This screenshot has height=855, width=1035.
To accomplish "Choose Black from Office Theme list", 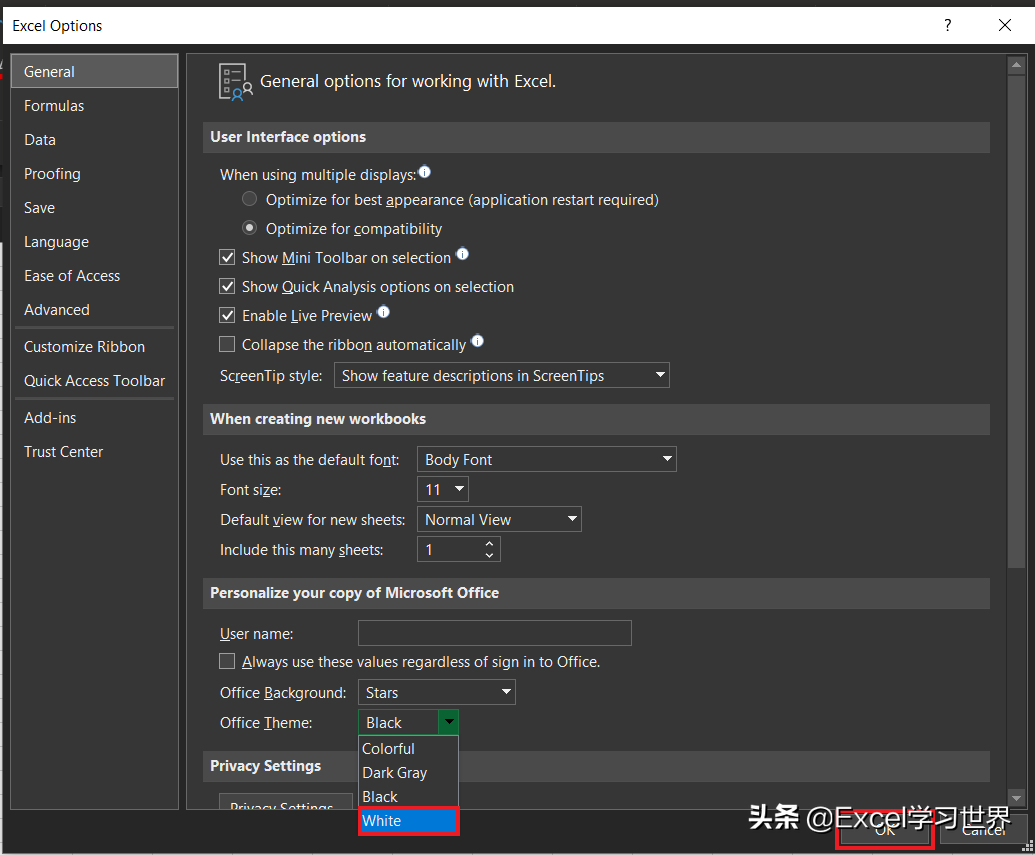I will pos(408,797).
